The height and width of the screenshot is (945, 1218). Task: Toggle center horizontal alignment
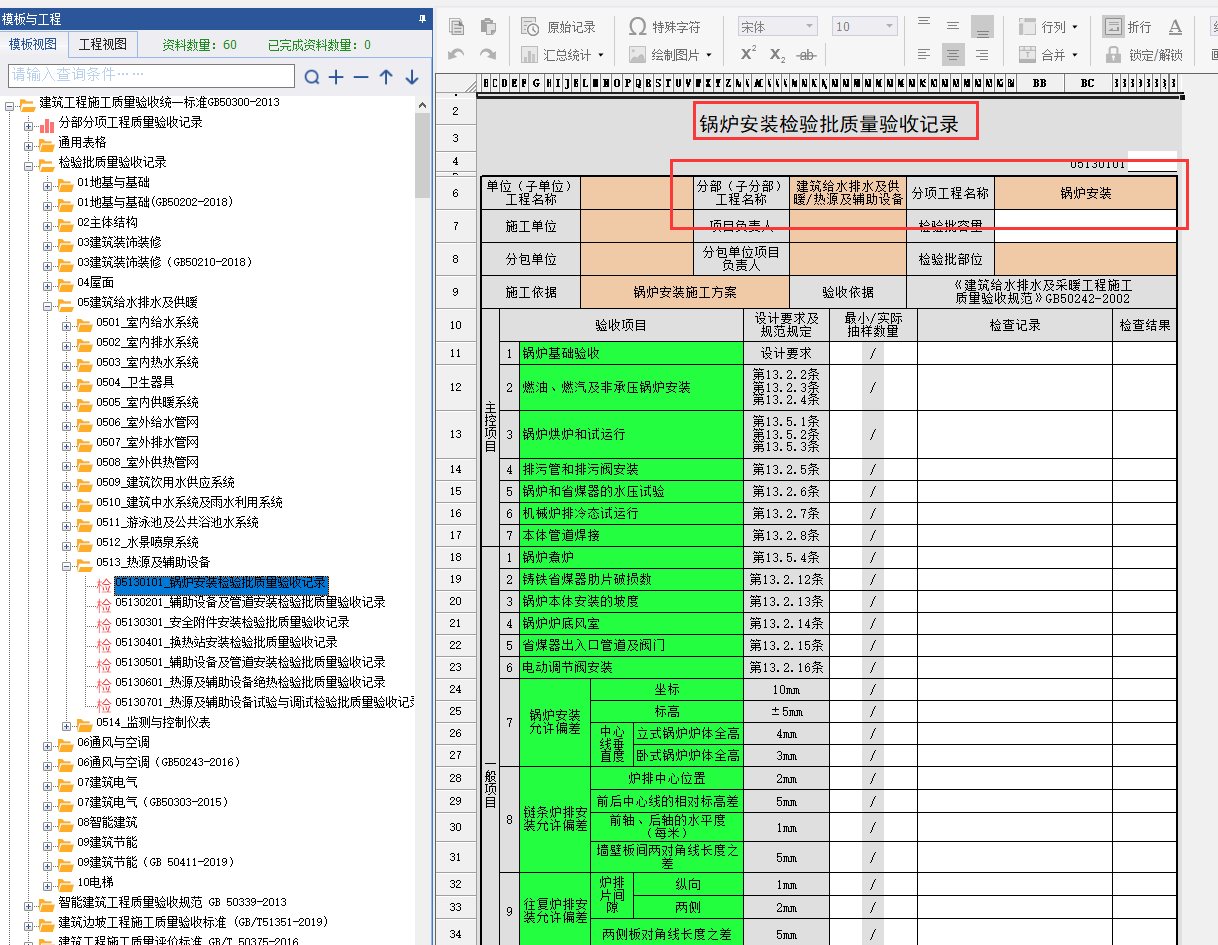(953, 55)
